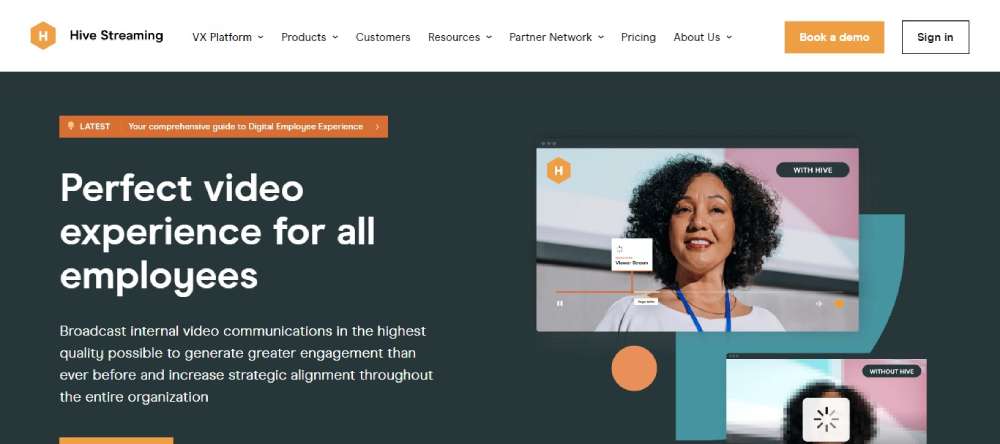Click the orange circle on the video controls
This screenshot has height=444, width=1000.
(839, 304)
